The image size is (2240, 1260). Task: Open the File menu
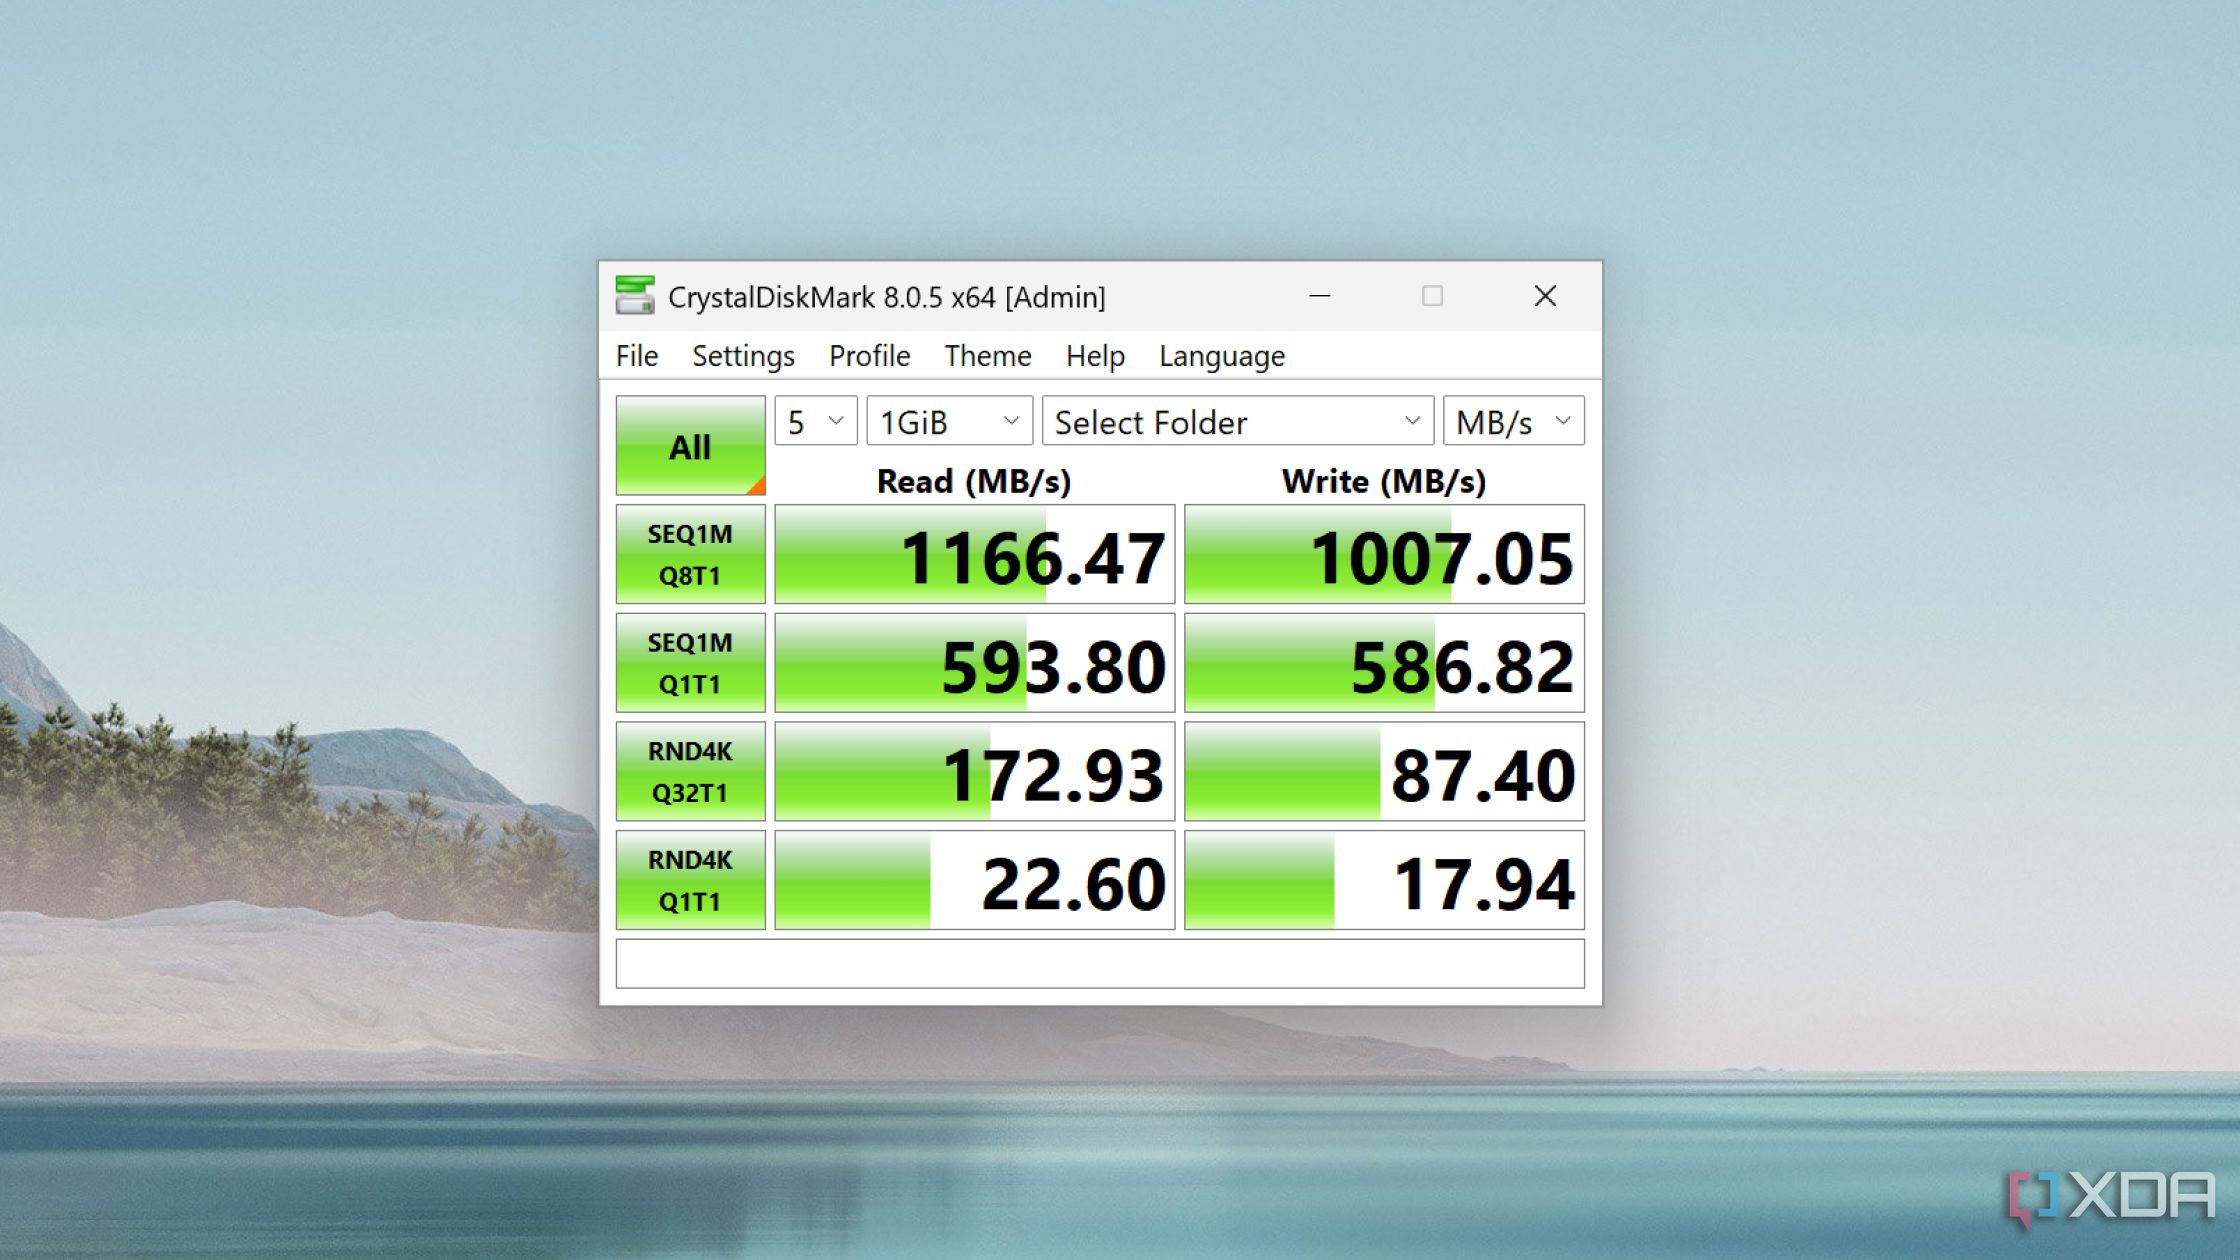click(x=635, y=355)
